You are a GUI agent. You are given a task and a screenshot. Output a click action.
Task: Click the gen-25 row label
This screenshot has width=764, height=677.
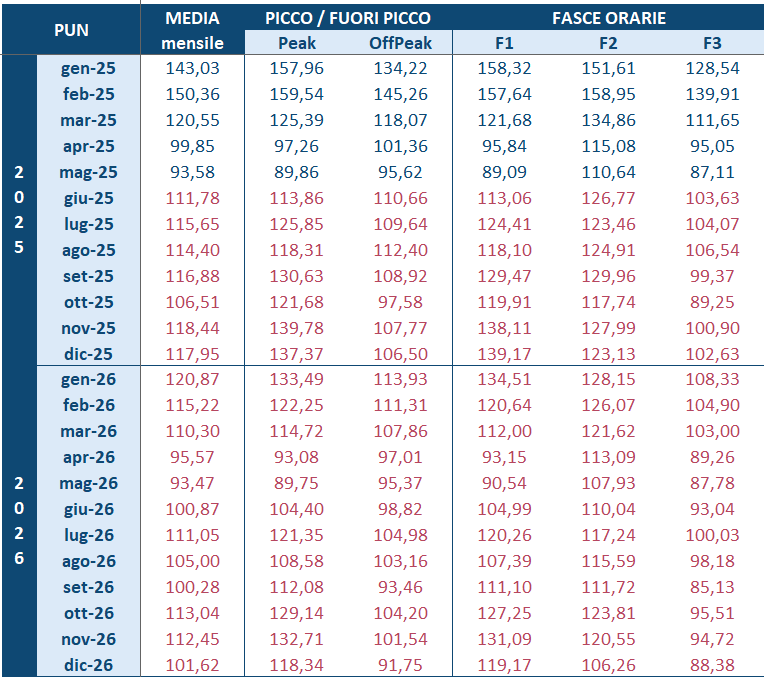[88, 68]
